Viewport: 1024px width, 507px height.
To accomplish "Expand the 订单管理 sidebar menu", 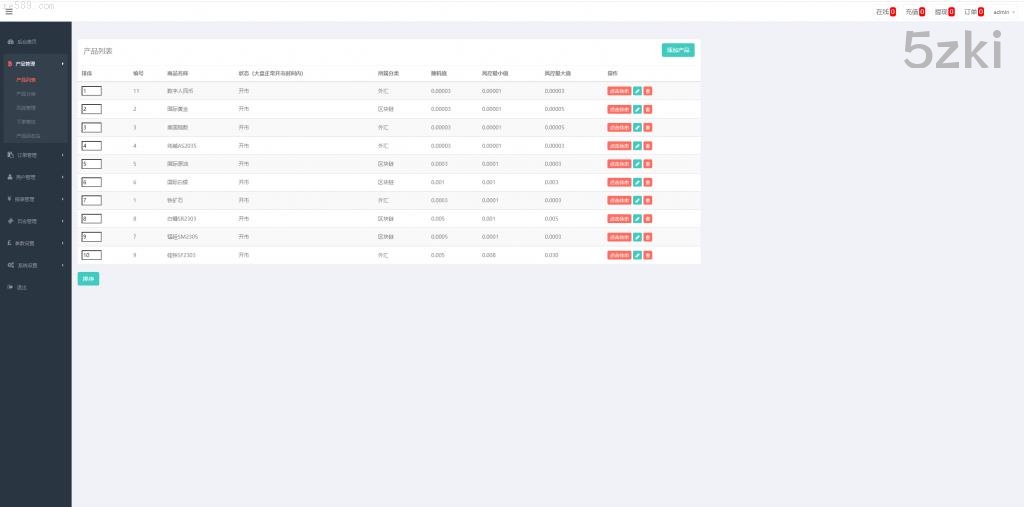I will 35,155.
